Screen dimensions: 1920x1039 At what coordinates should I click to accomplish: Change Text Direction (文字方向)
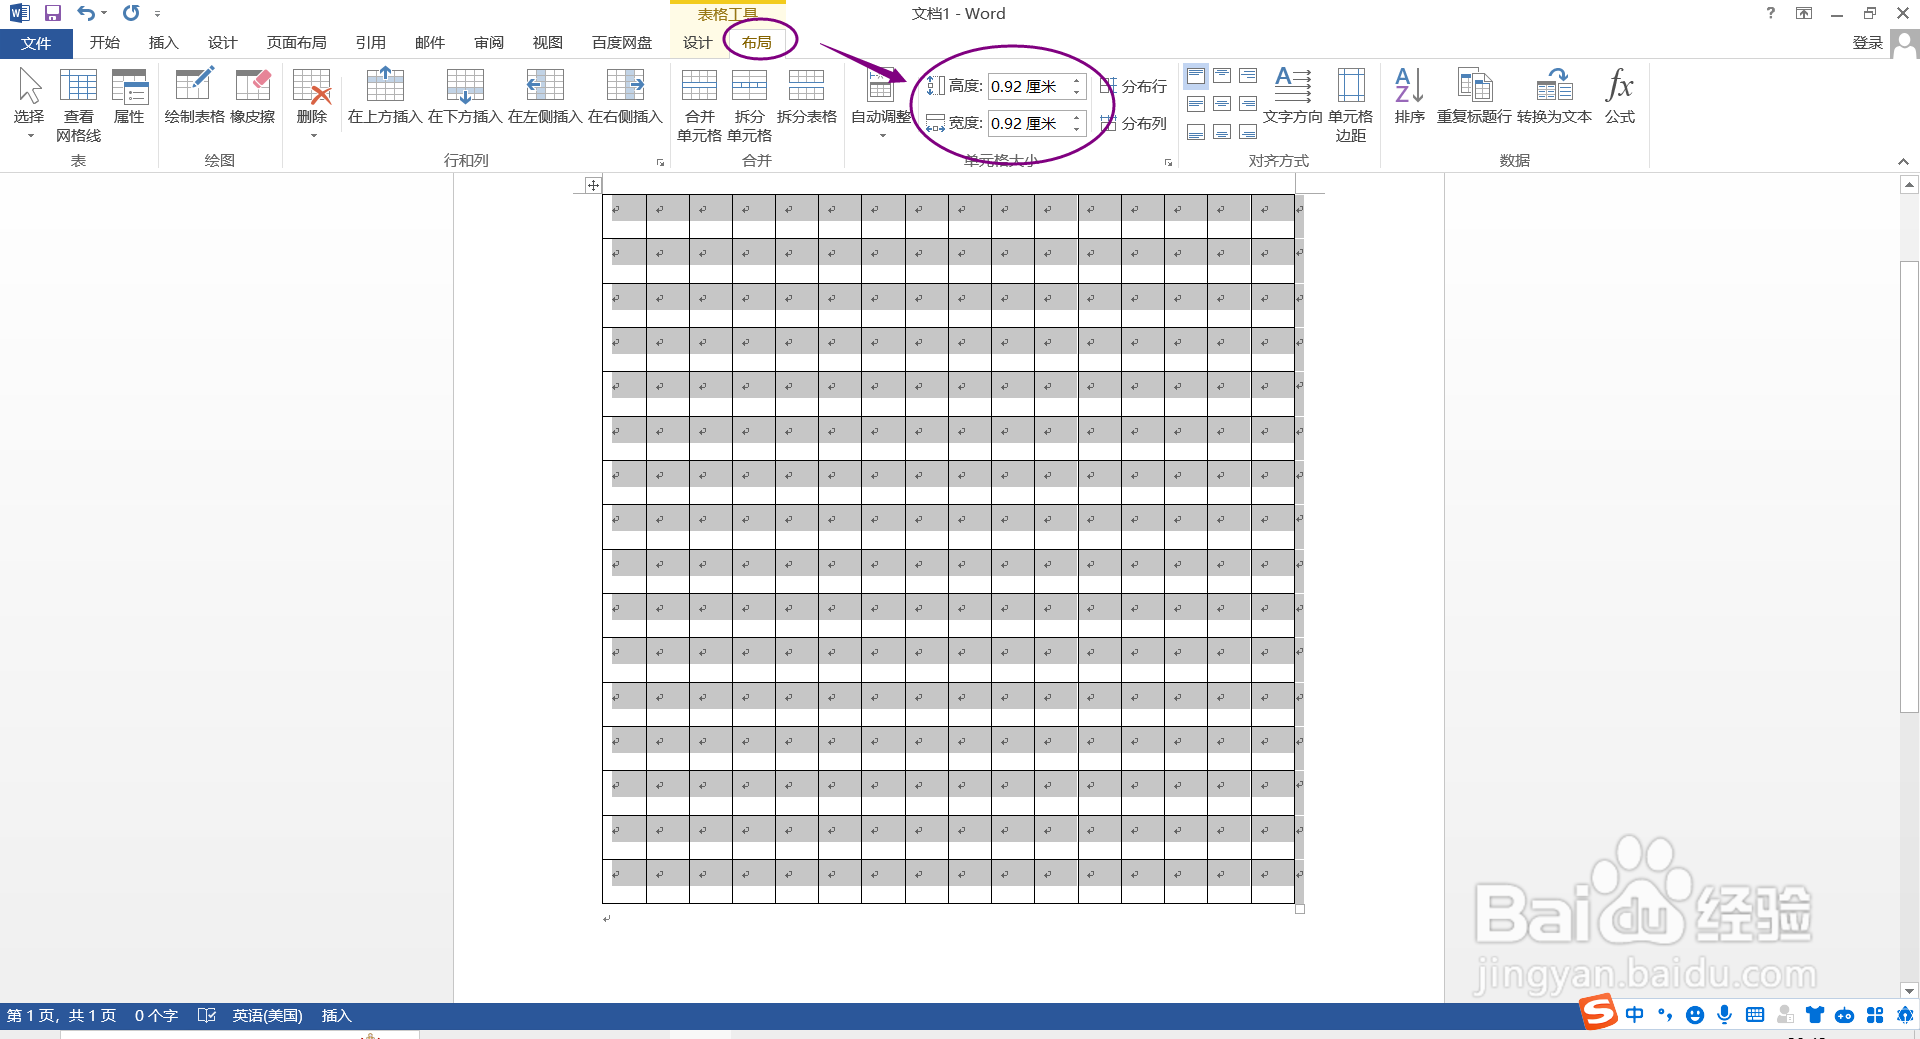pyautogui.click(x=1292, y=97)
